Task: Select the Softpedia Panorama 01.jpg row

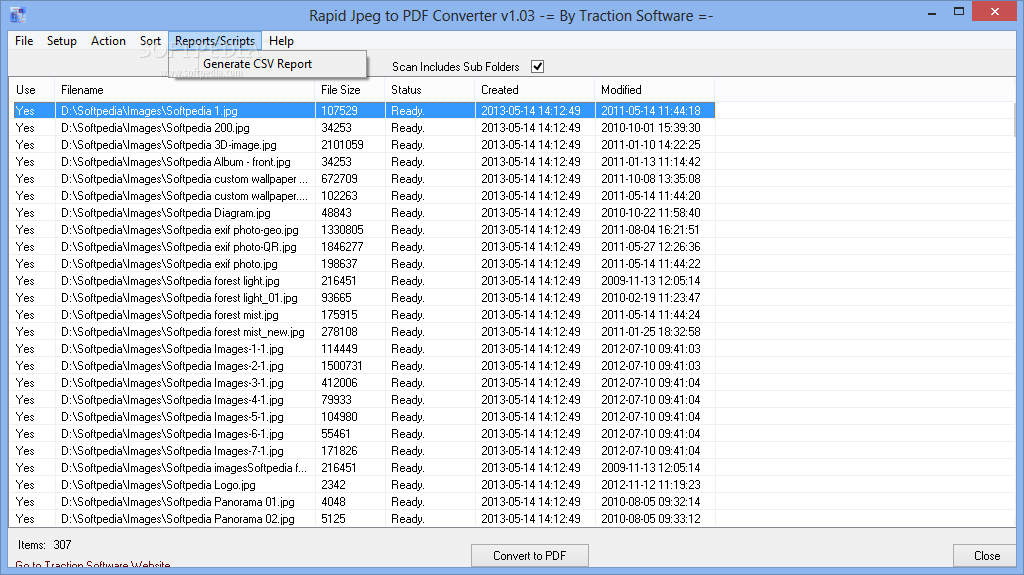Action: (364, 502)
